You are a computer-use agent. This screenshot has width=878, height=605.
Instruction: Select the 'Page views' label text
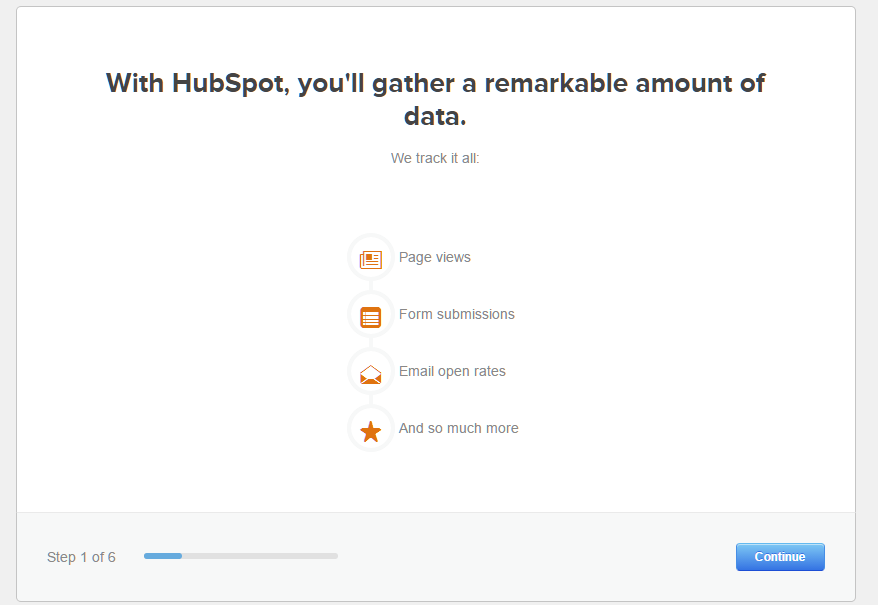[x=435, y=257]
